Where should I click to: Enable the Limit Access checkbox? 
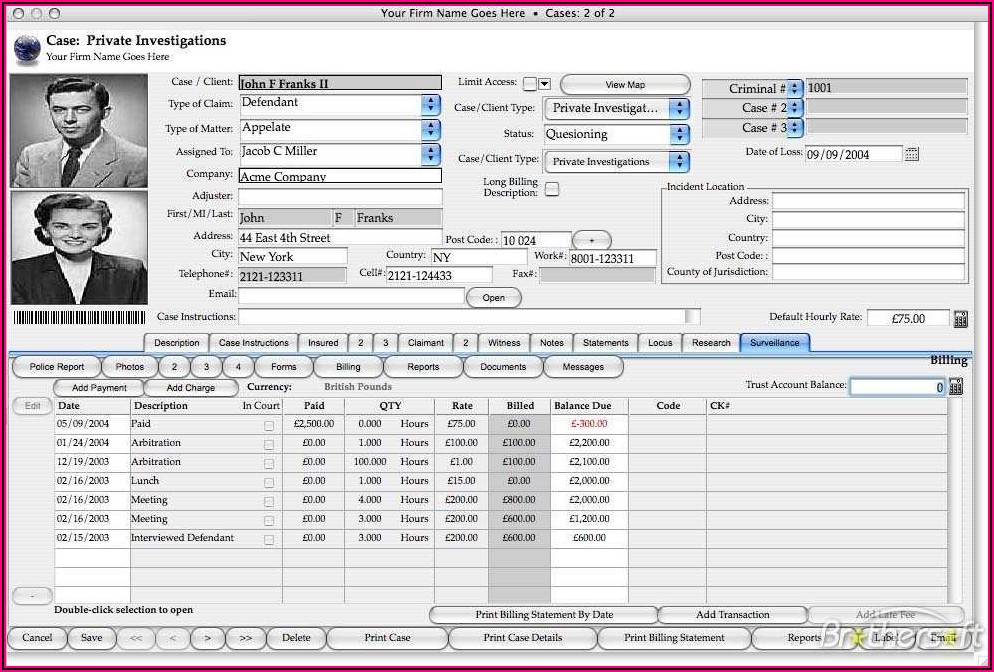530,84
